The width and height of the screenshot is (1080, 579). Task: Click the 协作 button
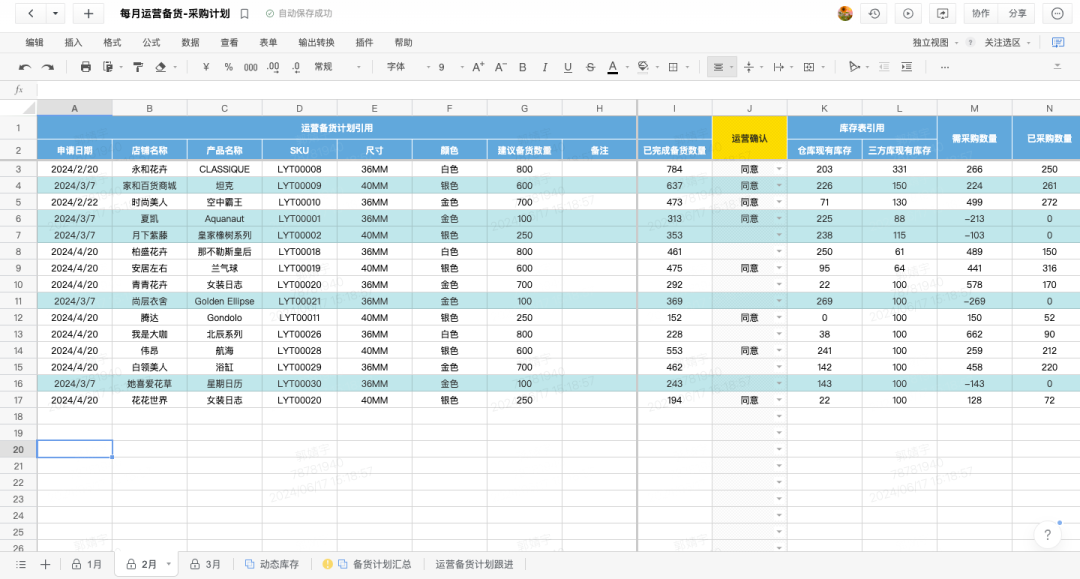(x=981, y=14)
